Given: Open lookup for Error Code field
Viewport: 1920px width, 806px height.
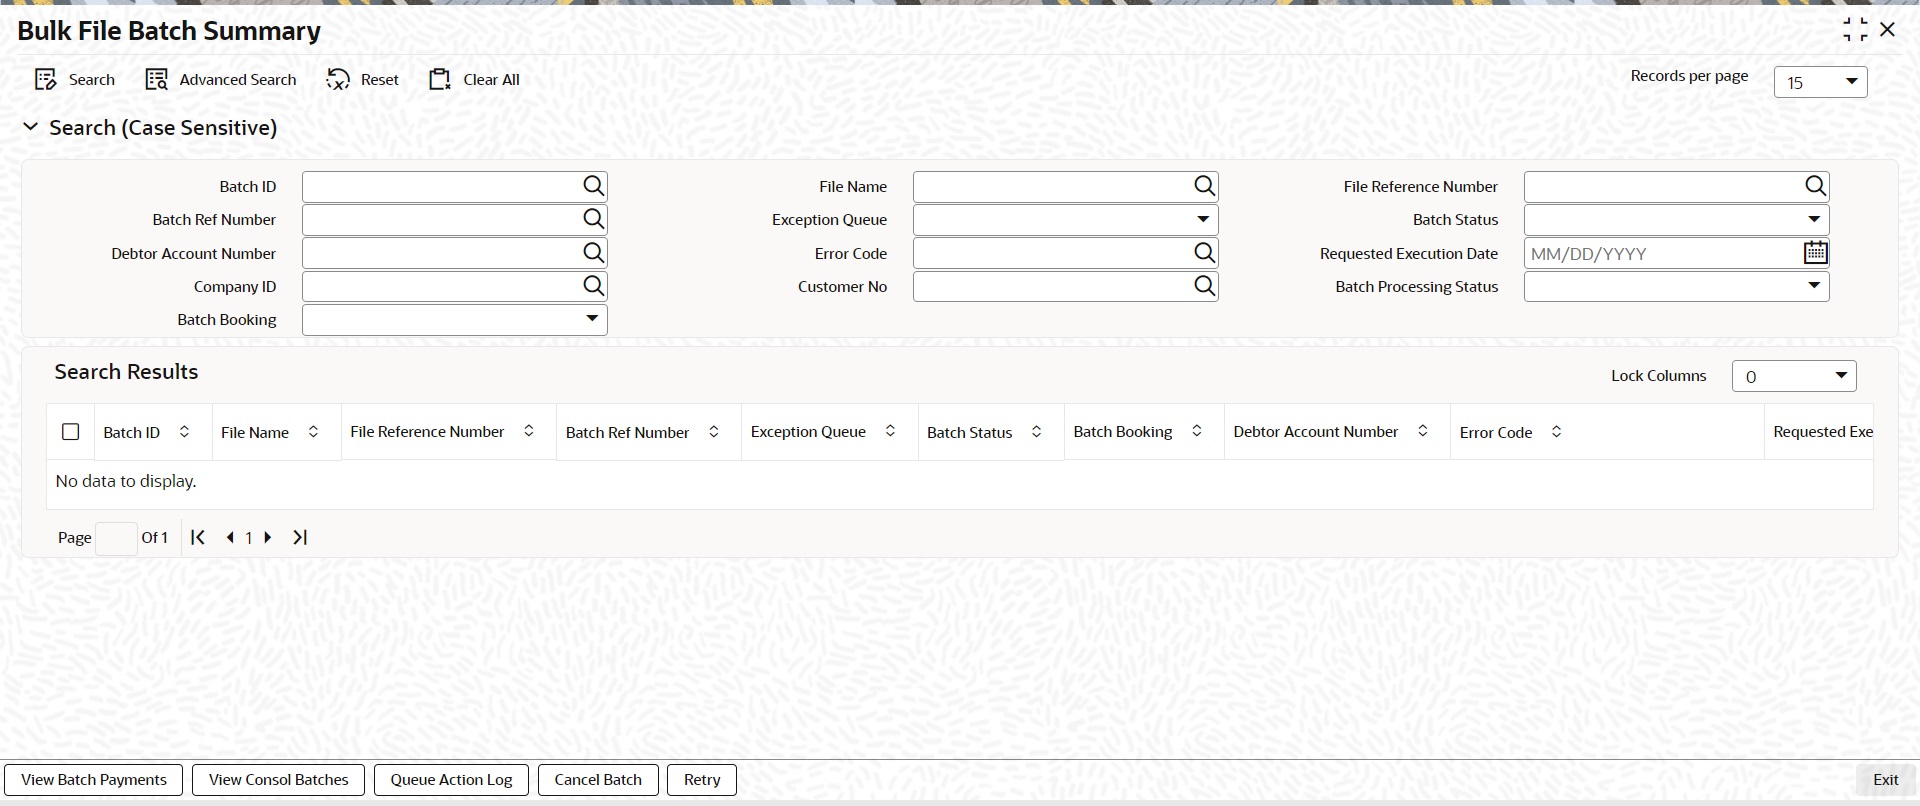Looking at the screenshot, I should pos(1204,253).
